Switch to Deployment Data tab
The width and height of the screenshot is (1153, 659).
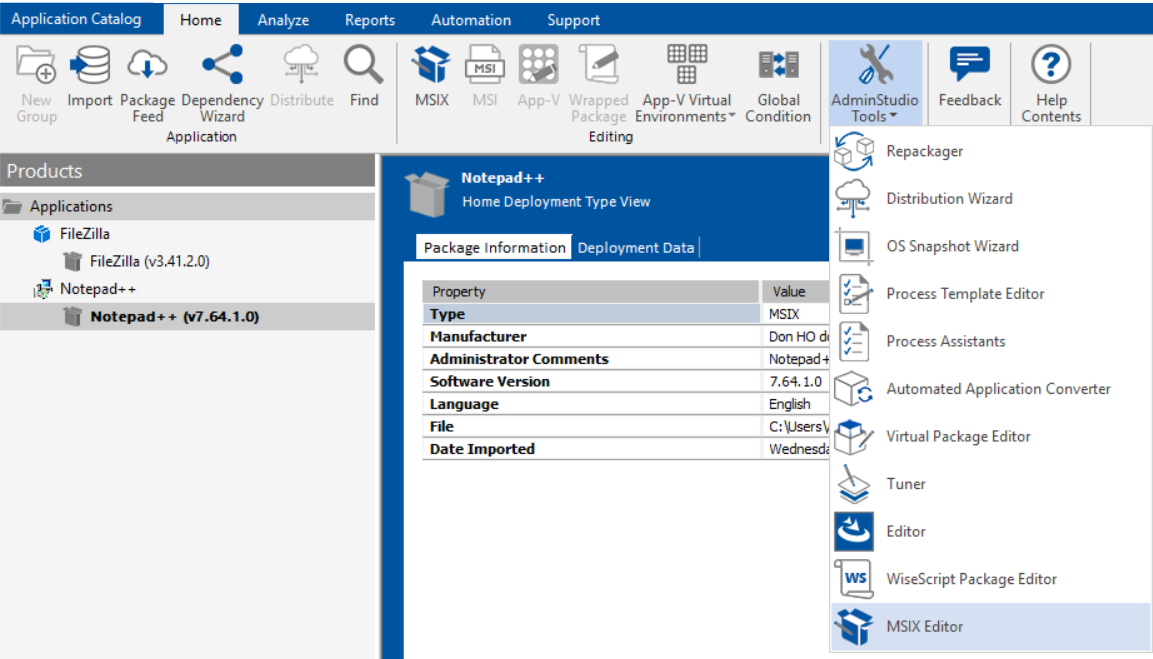[x=636, y=248]
